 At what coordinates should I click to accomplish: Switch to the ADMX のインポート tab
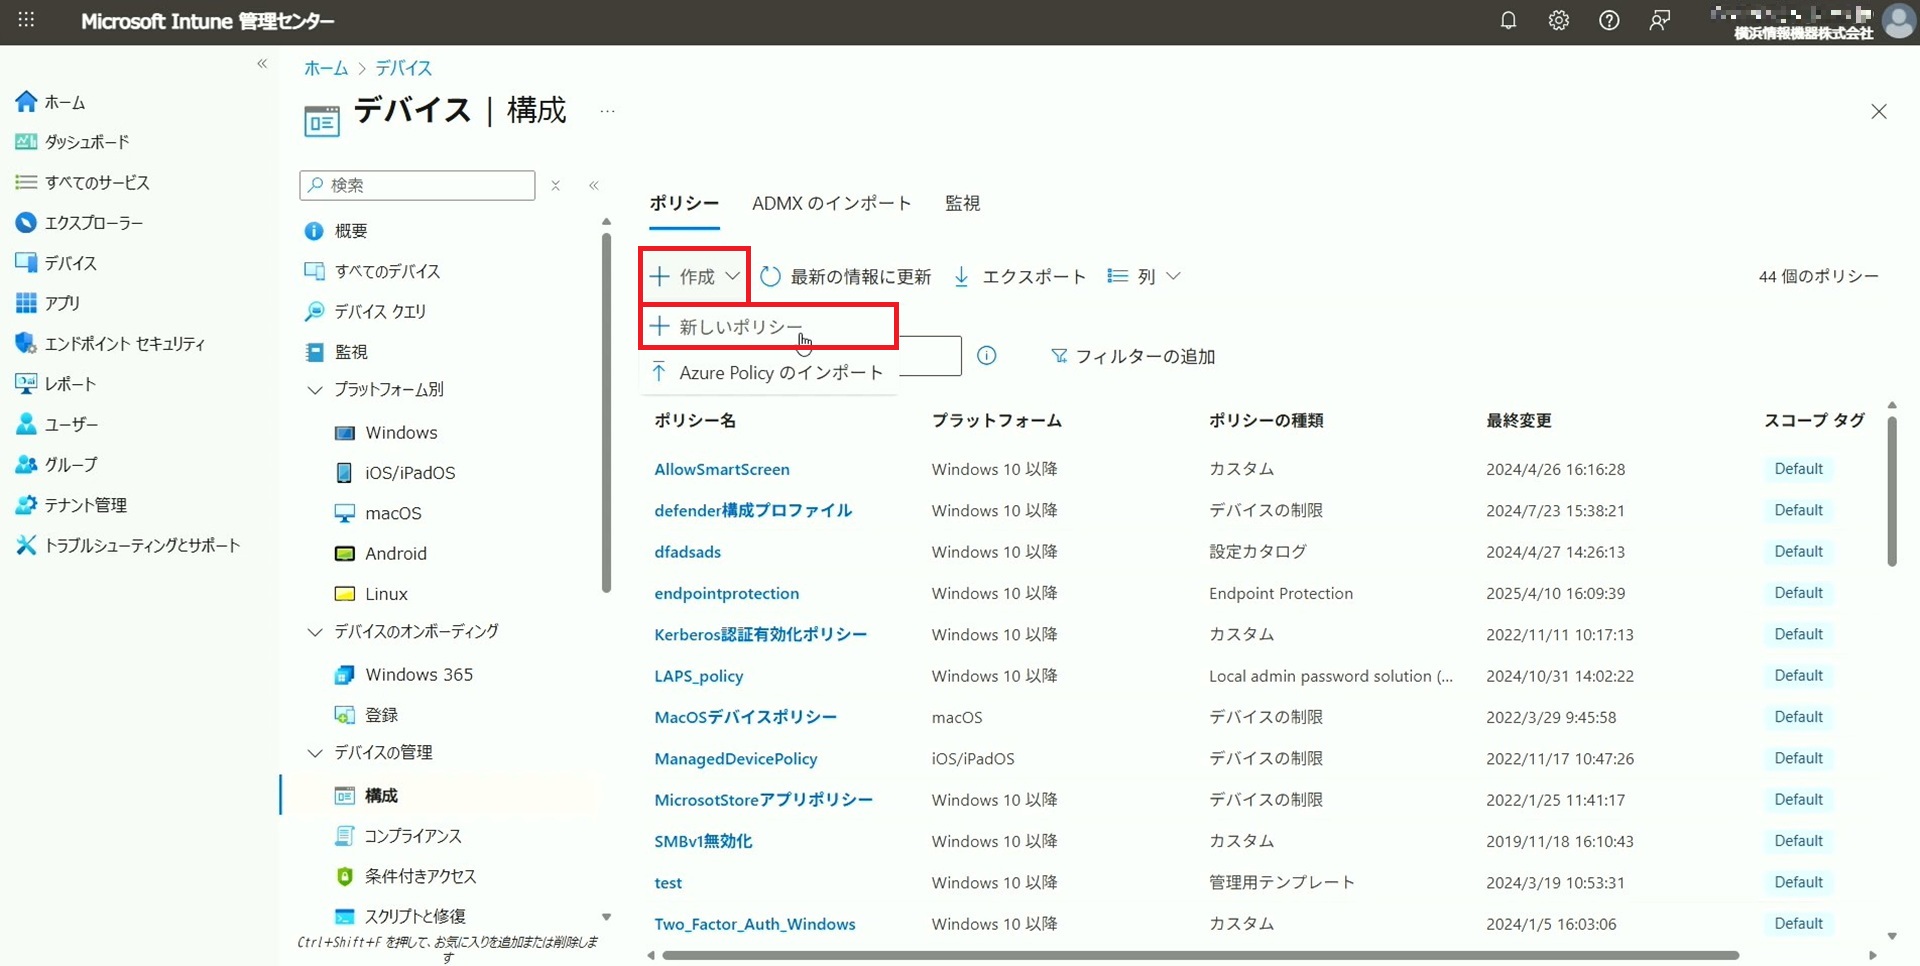pyautogui.click(x=831, y=204)
